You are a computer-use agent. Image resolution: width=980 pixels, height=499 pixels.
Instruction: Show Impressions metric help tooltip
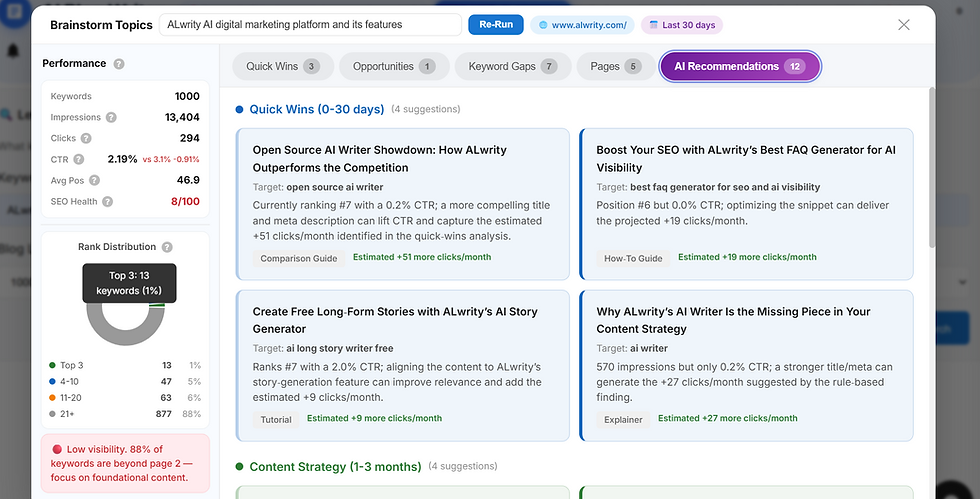111,118
